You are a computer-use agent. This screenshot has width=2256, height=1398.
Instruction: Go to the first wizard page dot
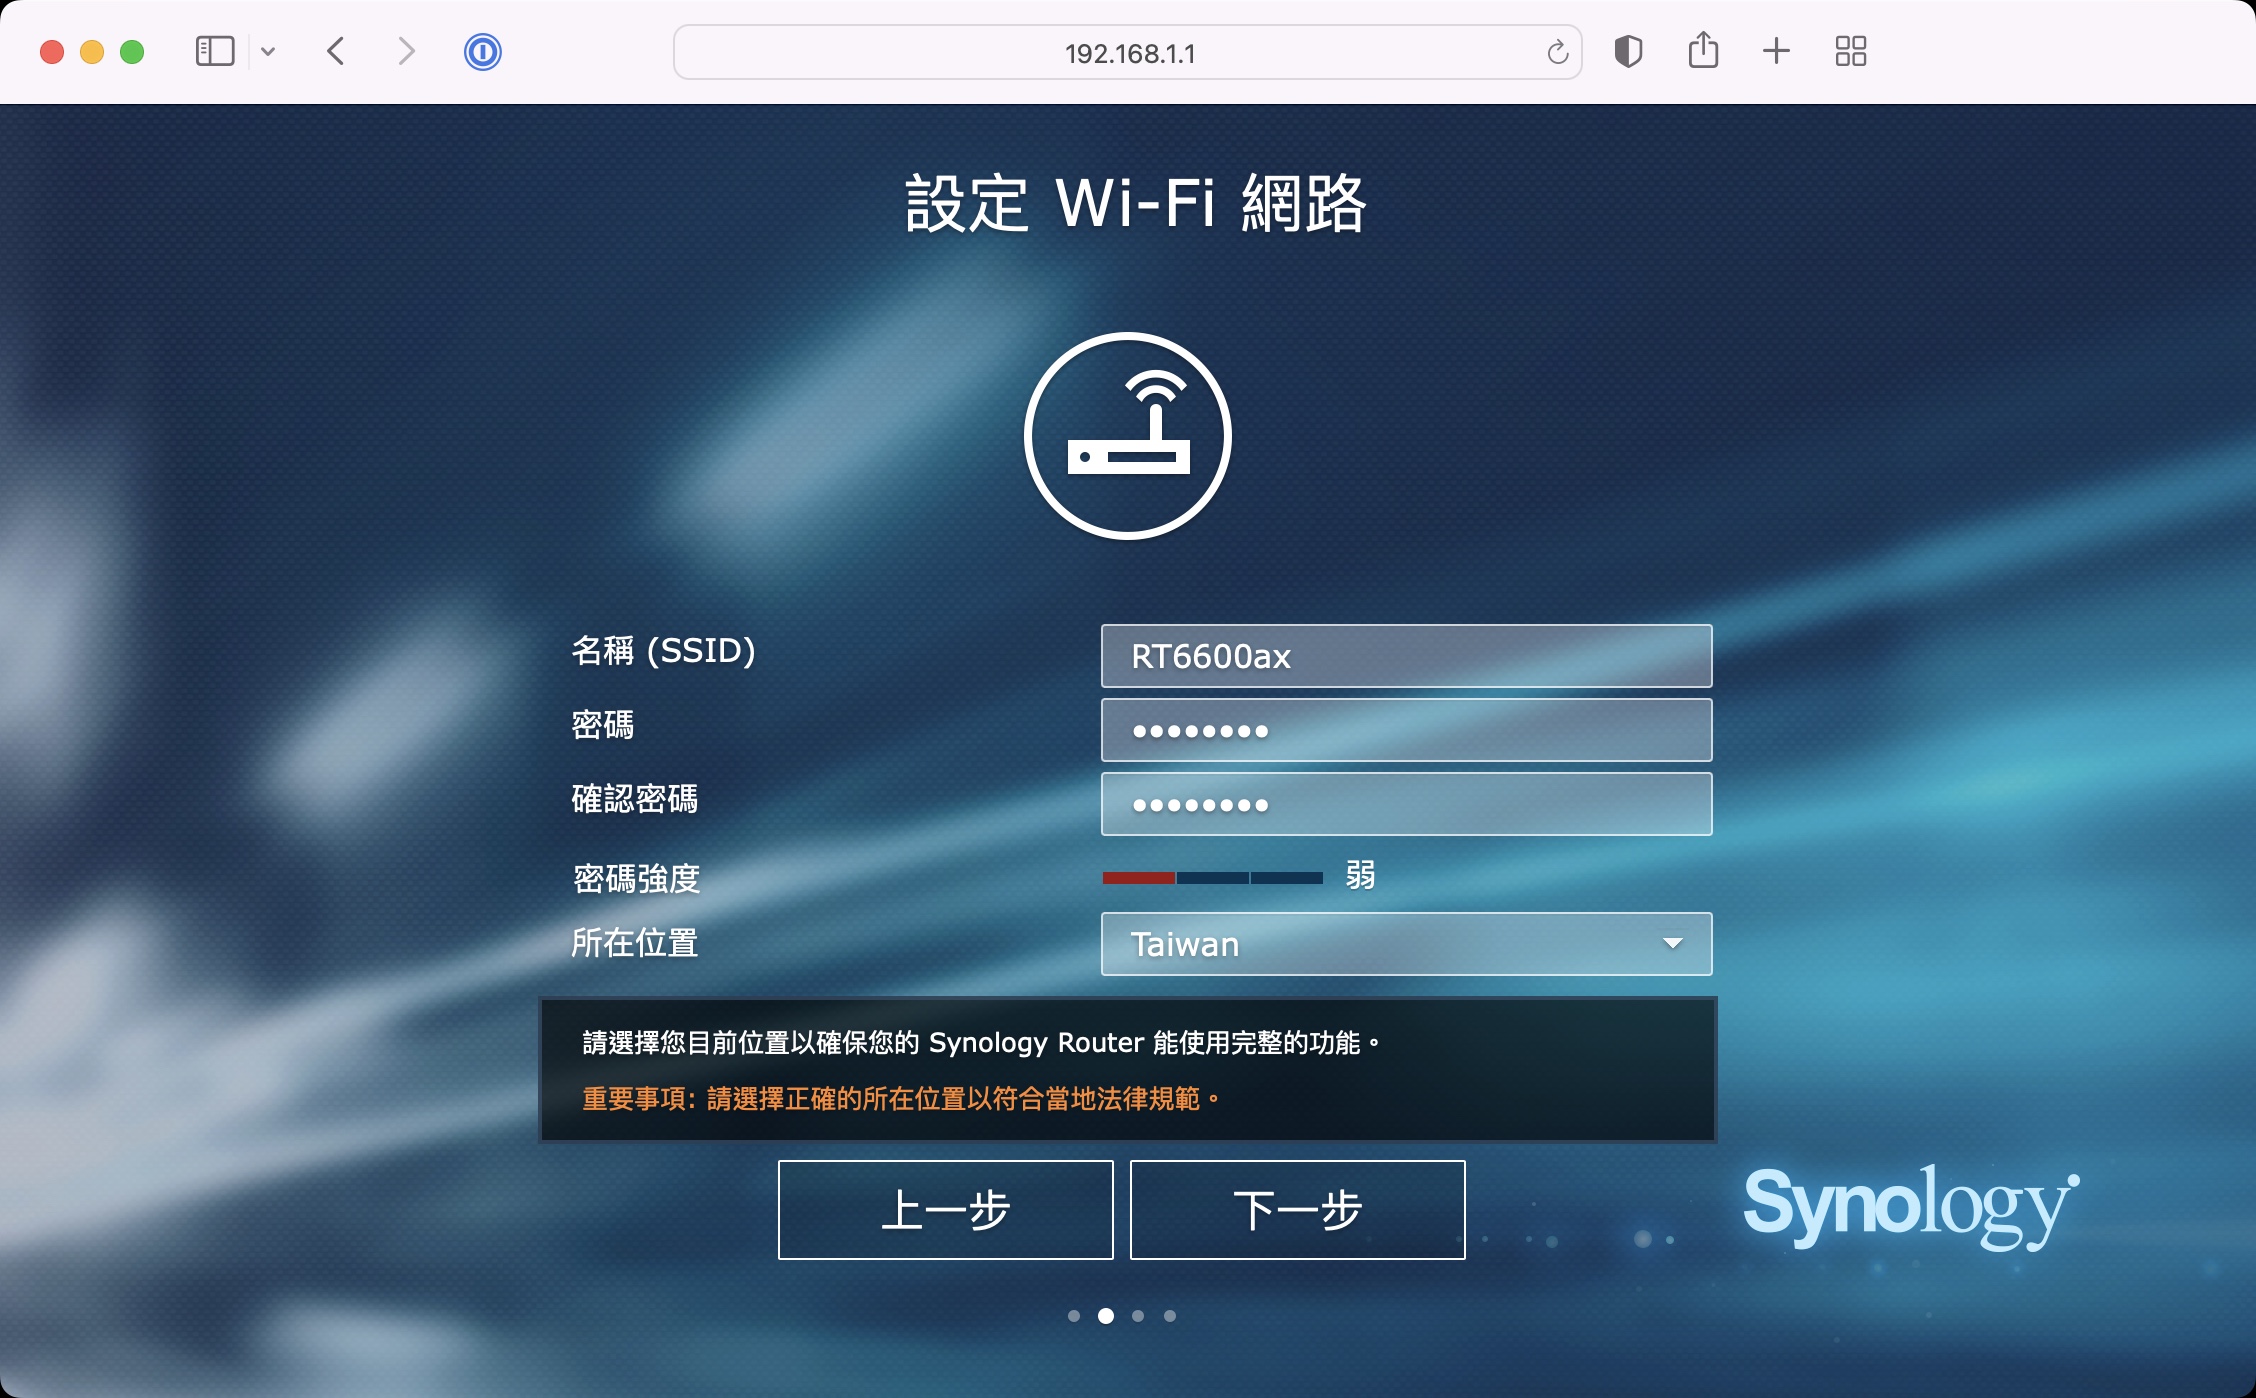1074,1316
